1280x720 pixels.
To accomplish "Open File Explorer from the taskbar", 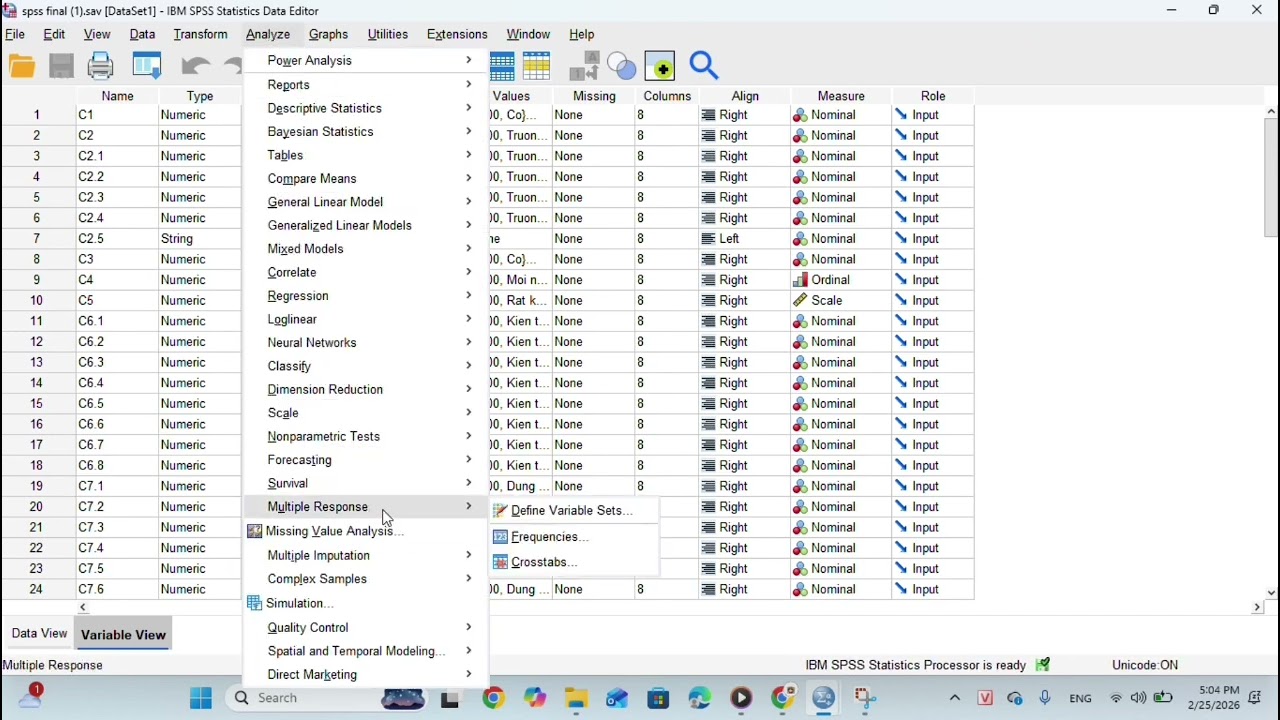I will [576, 698].
